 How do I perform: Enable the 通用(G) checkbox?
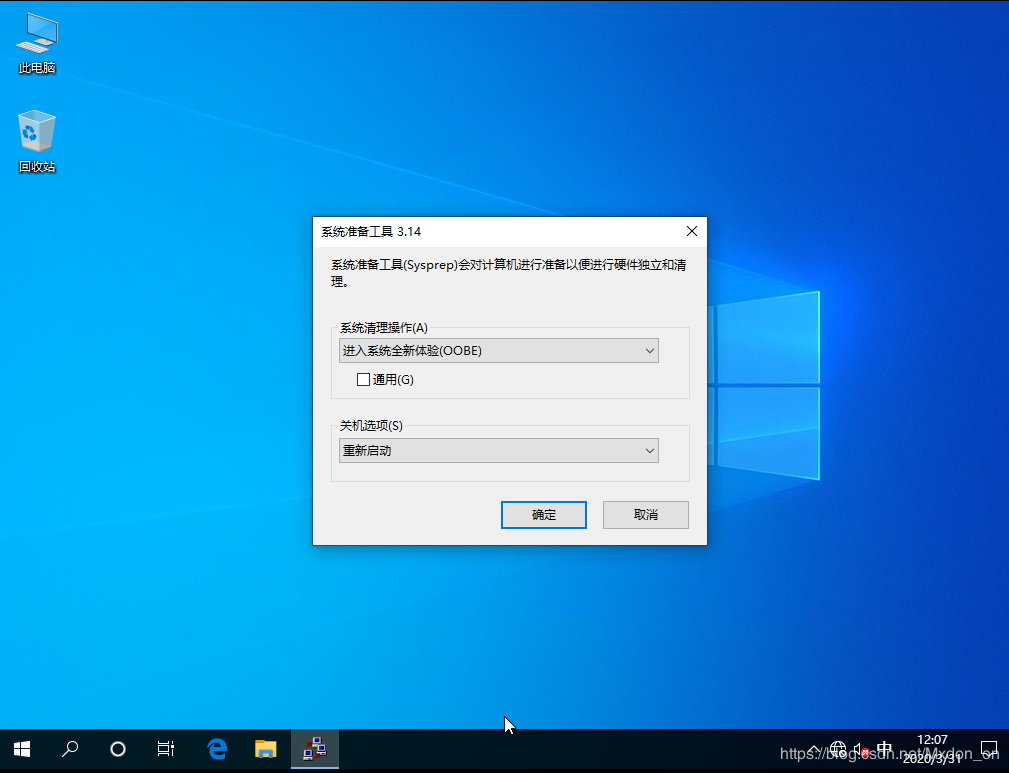pos(364,379)
